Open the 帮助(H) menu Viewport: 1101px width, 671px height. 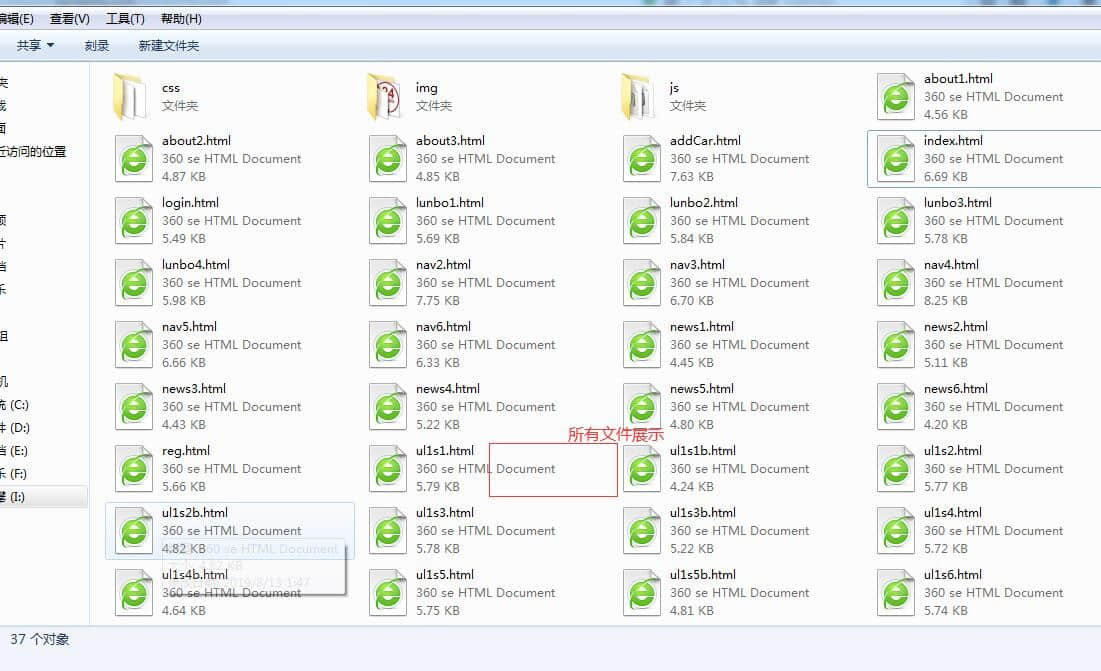[181, 19]
